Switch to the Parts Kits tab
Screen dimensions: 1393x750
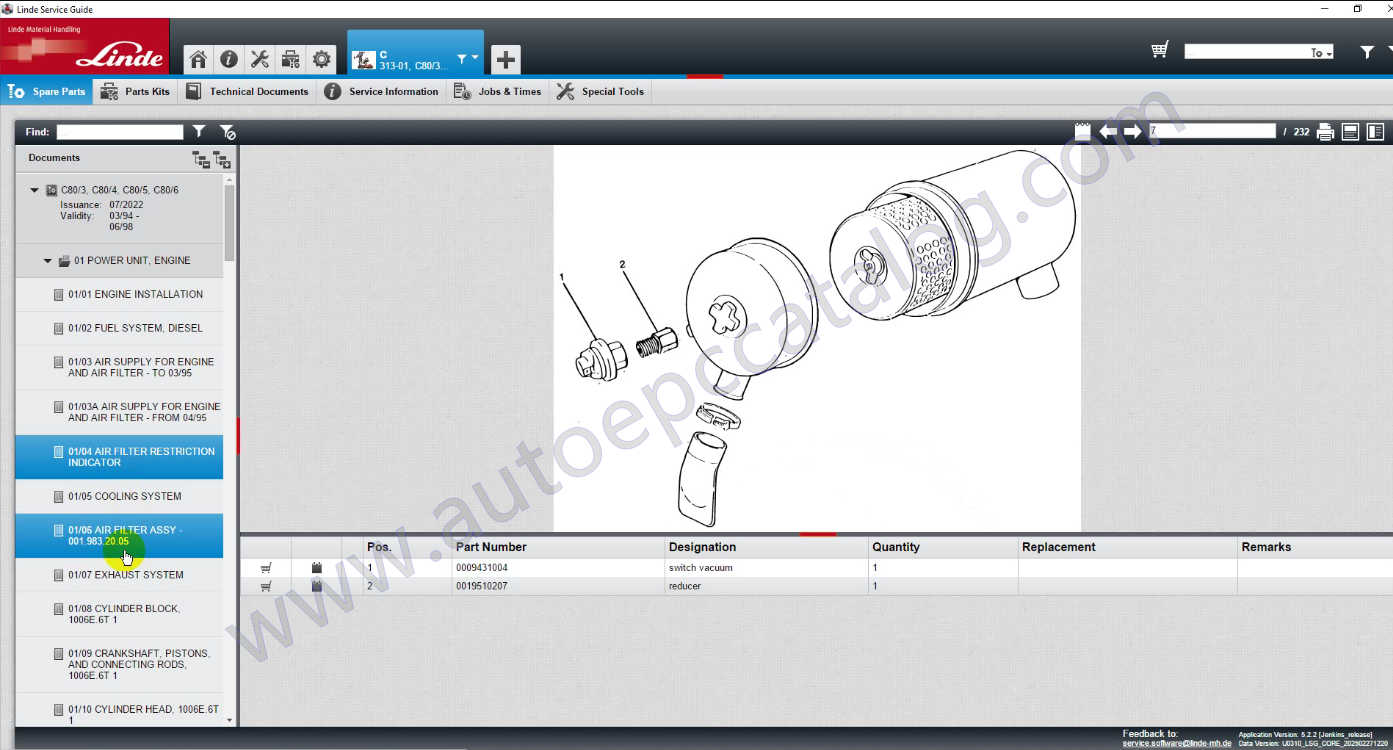(x=135, y=92)
